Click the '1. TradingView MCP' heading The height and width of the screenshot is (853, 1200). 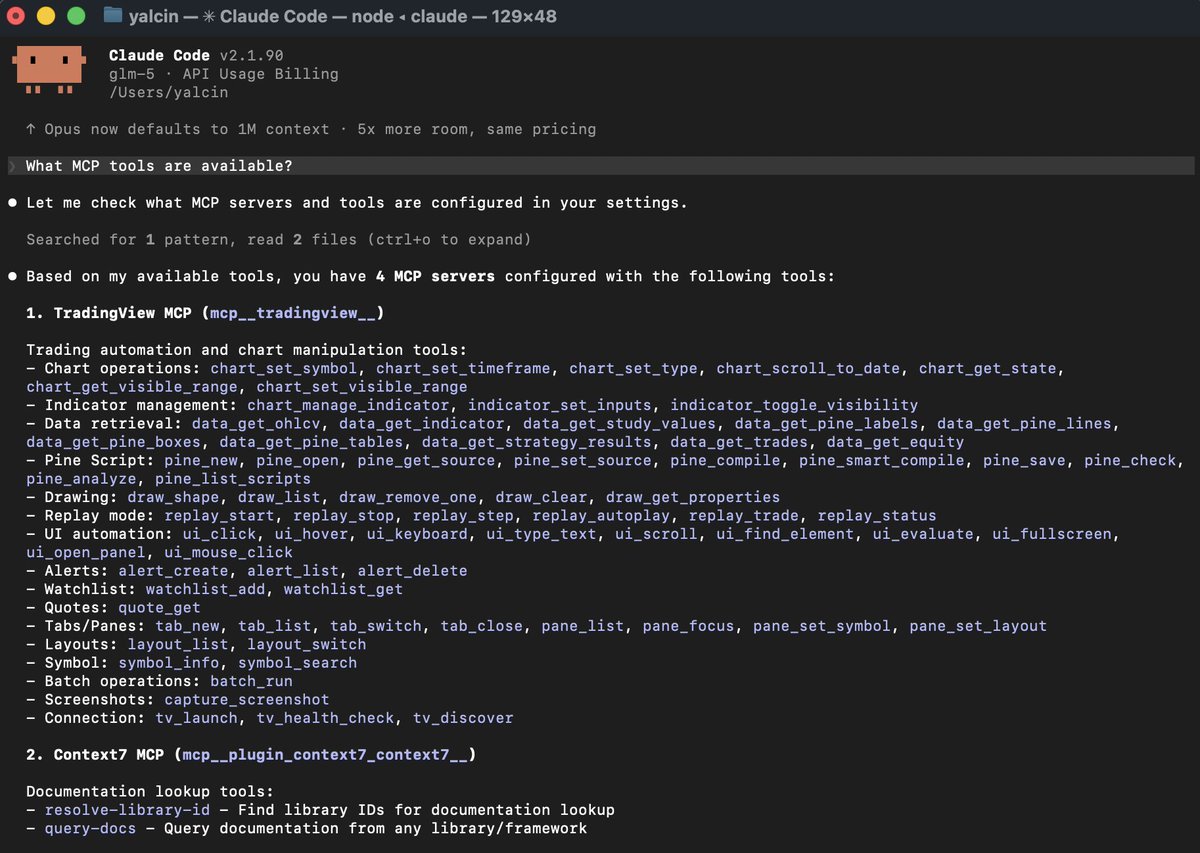coord(109,313)
